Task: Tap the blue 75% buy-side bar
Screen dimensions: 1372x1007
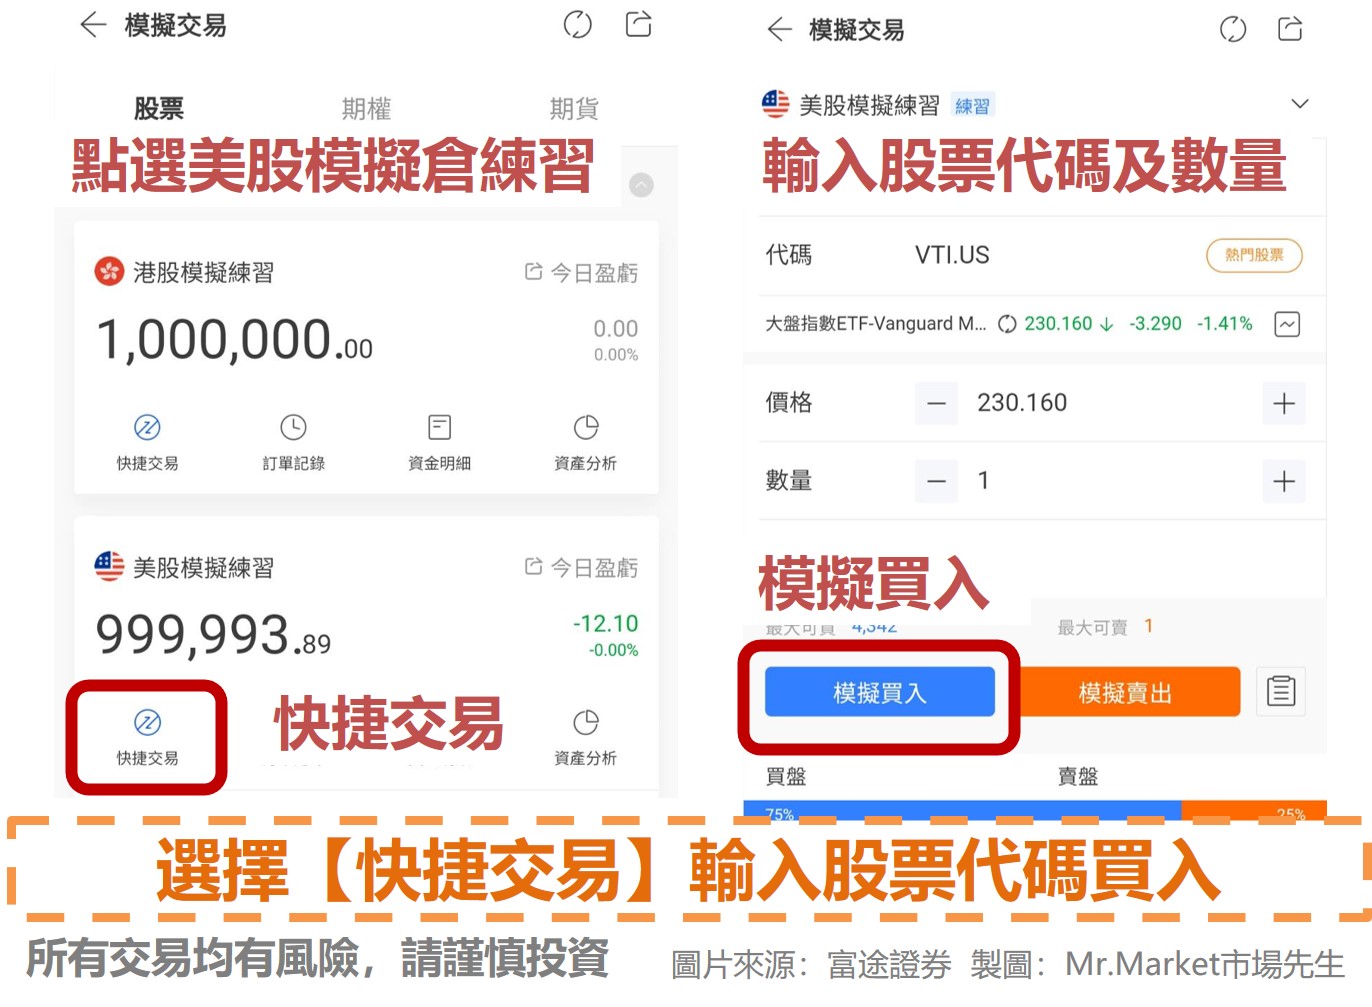Action: coord(962,811)
